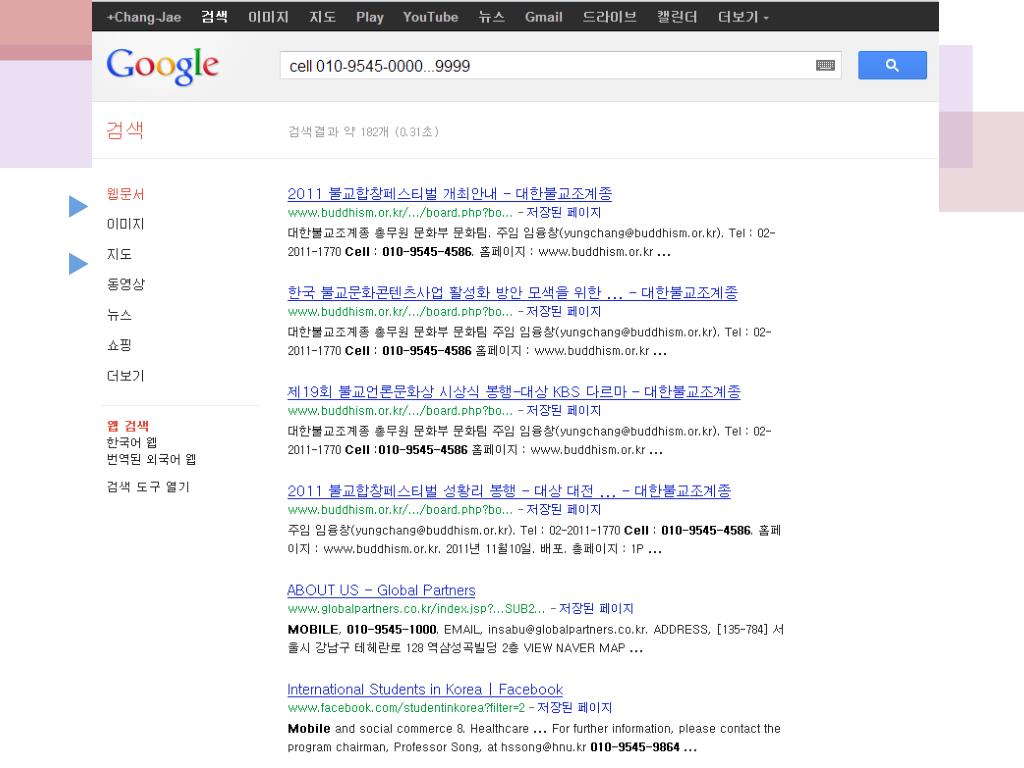Open International Students in Korea Facebook result
The height and width of the screenshot is (768, 1024).
click(425, 689)
